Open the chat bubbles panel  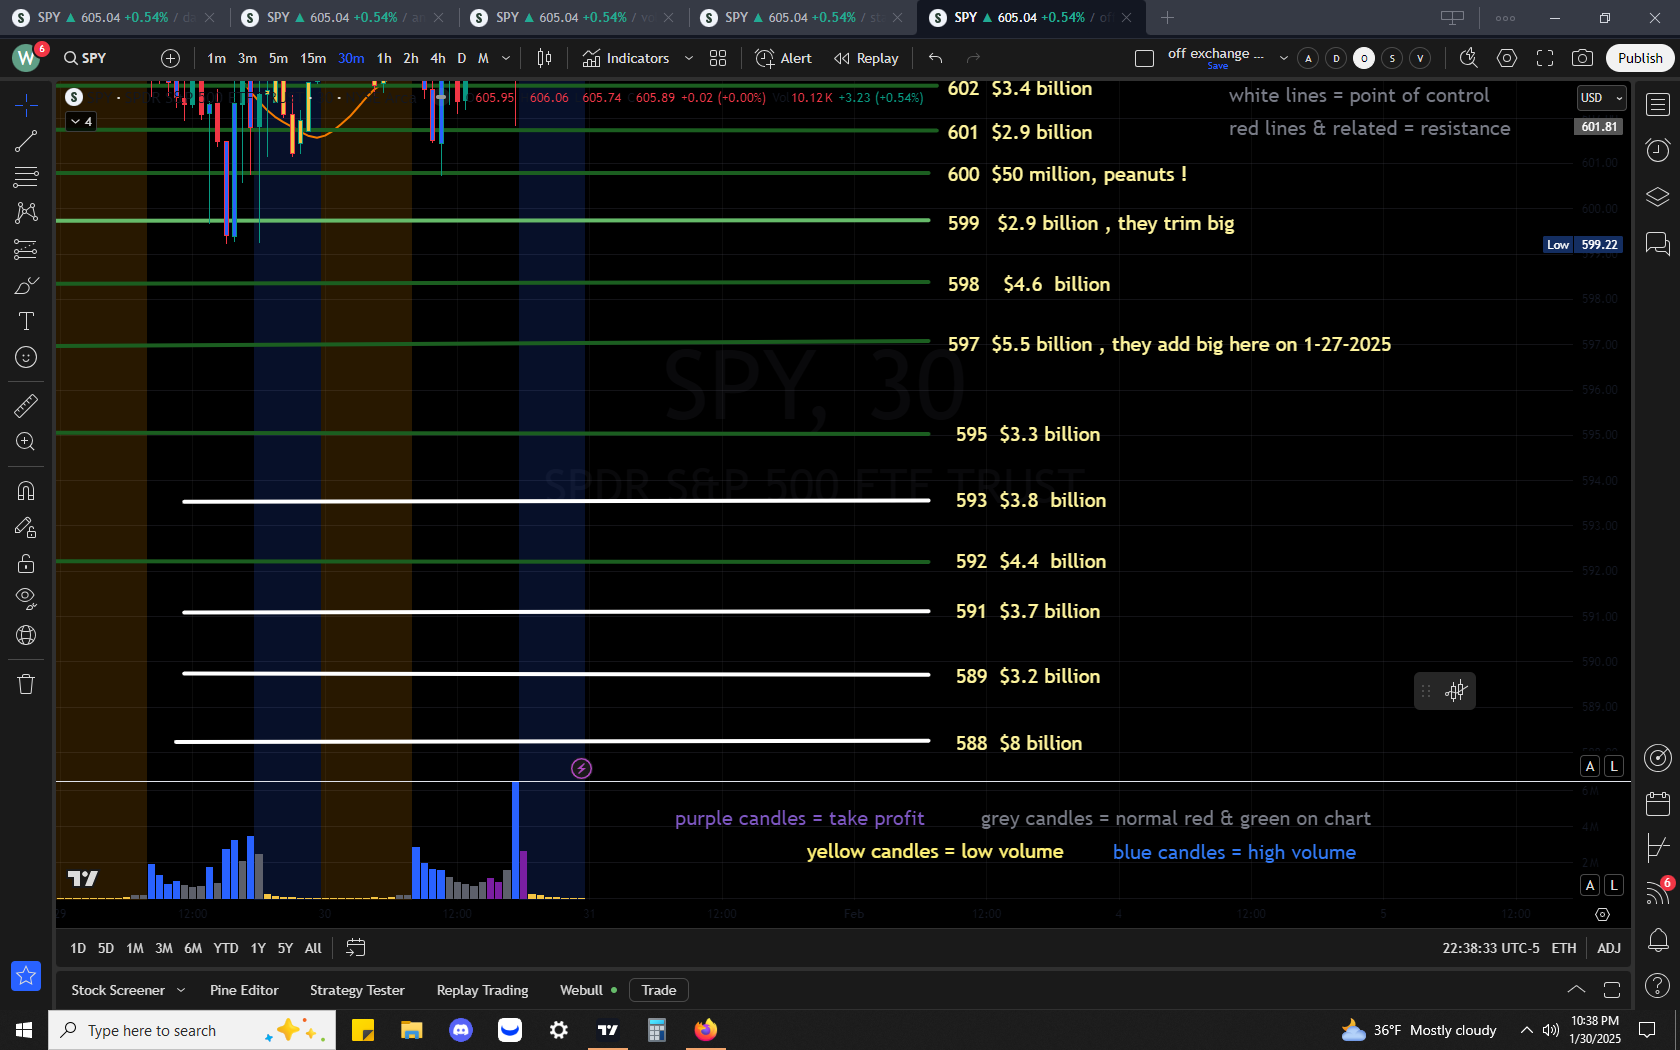pos(1658,243)
